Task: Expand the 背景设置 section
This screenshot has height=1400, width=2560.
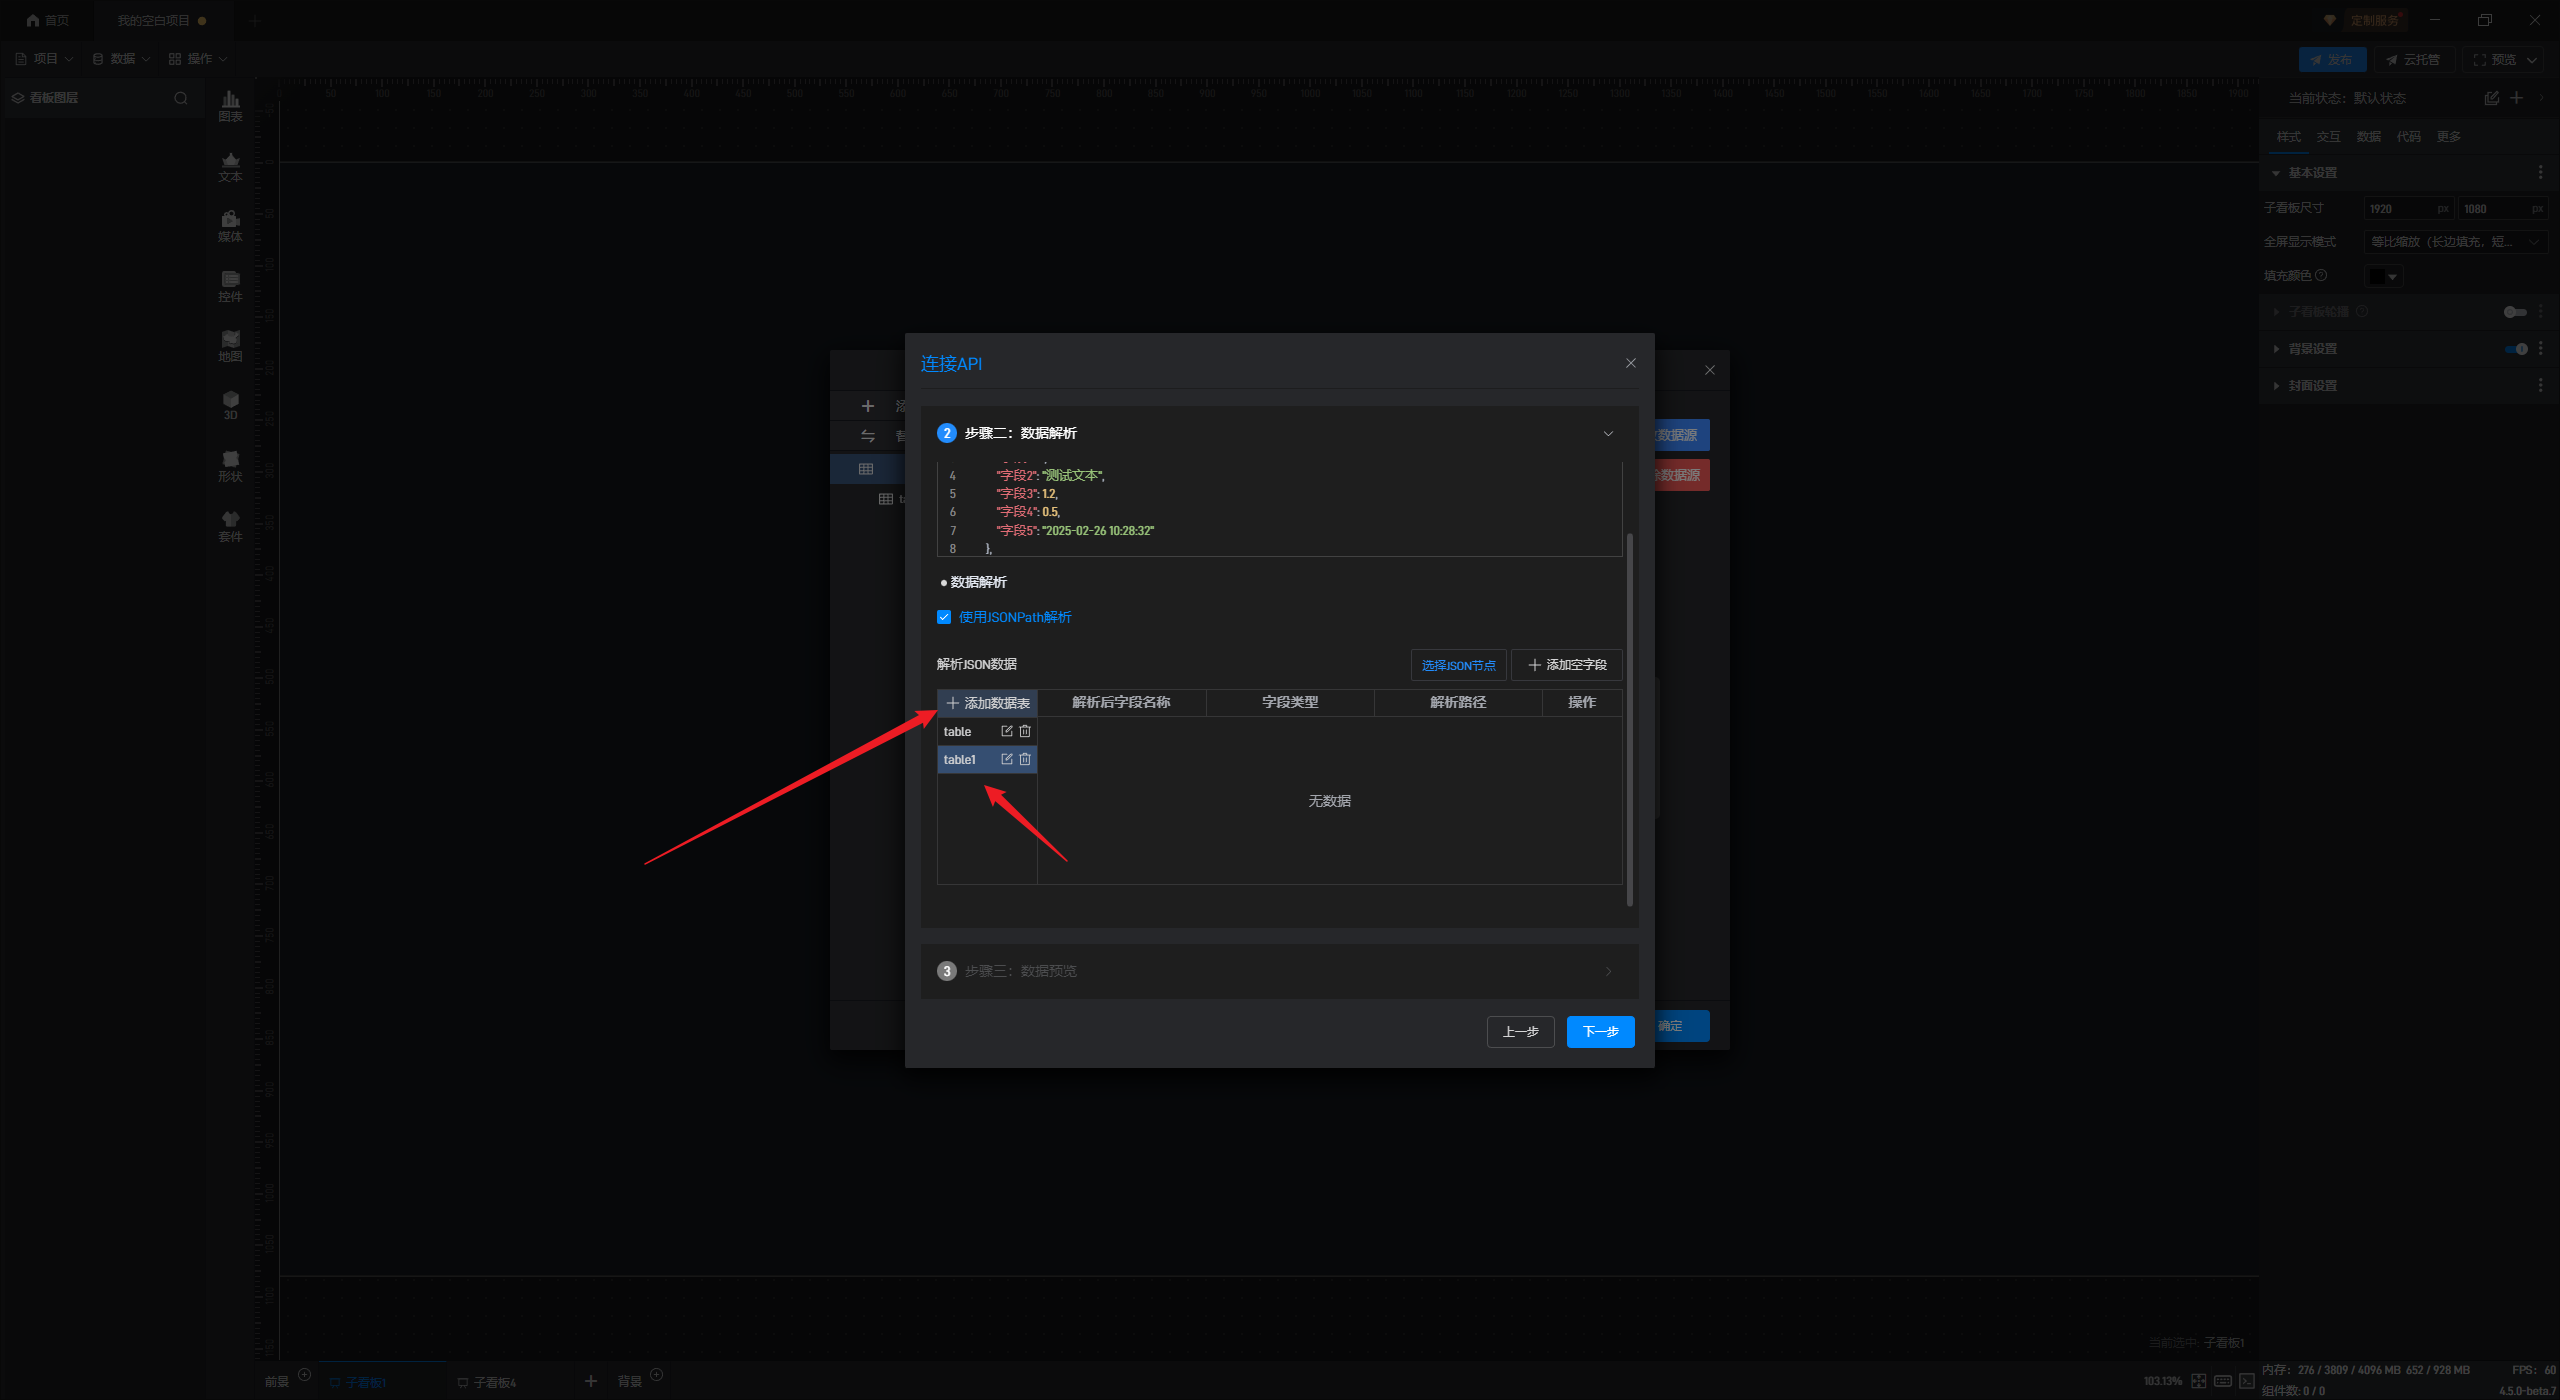Action: (x=2276, y=349)
